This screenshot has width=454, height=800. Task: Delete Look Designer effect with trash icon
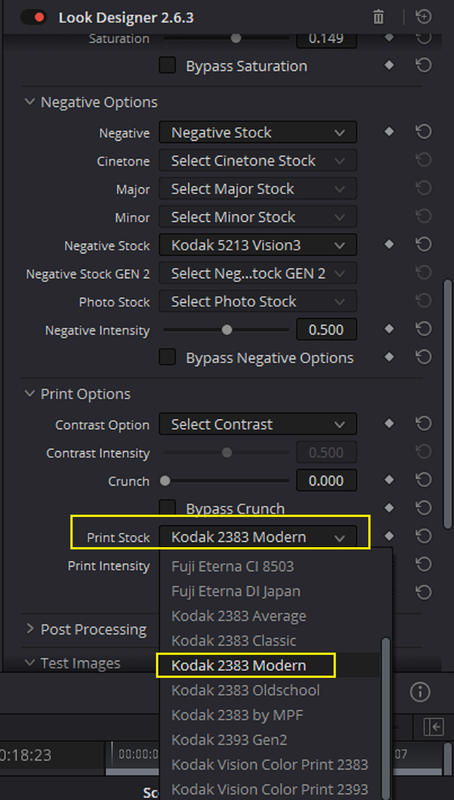click(x=378, y=17)
